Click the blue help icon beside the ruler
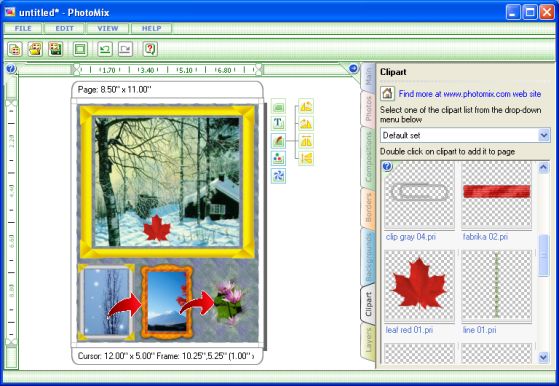The height and width of the screenshot is (386, 559). (11, 68)
